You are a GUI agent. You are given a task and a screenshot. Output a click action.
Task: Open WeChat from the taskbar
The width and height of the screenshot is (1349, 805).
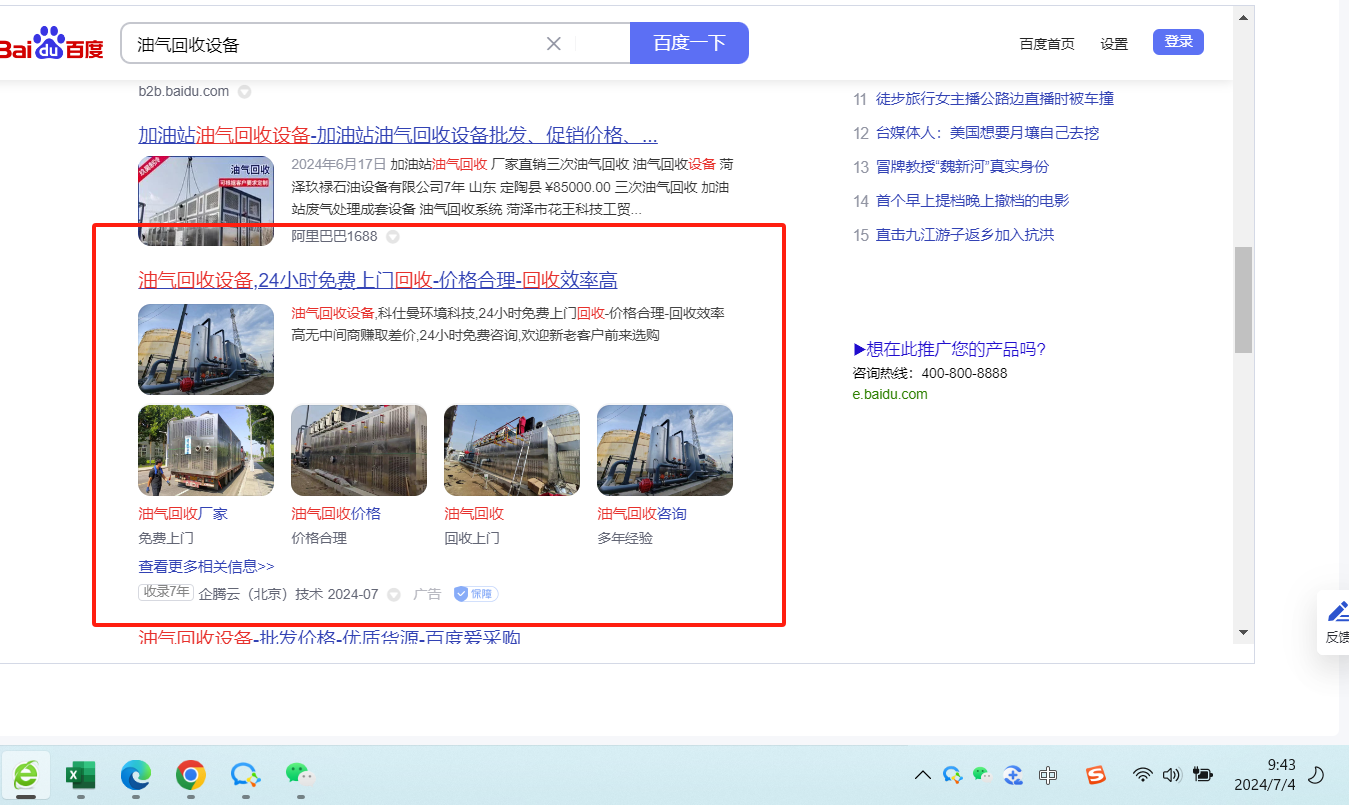tap(299, 775)
